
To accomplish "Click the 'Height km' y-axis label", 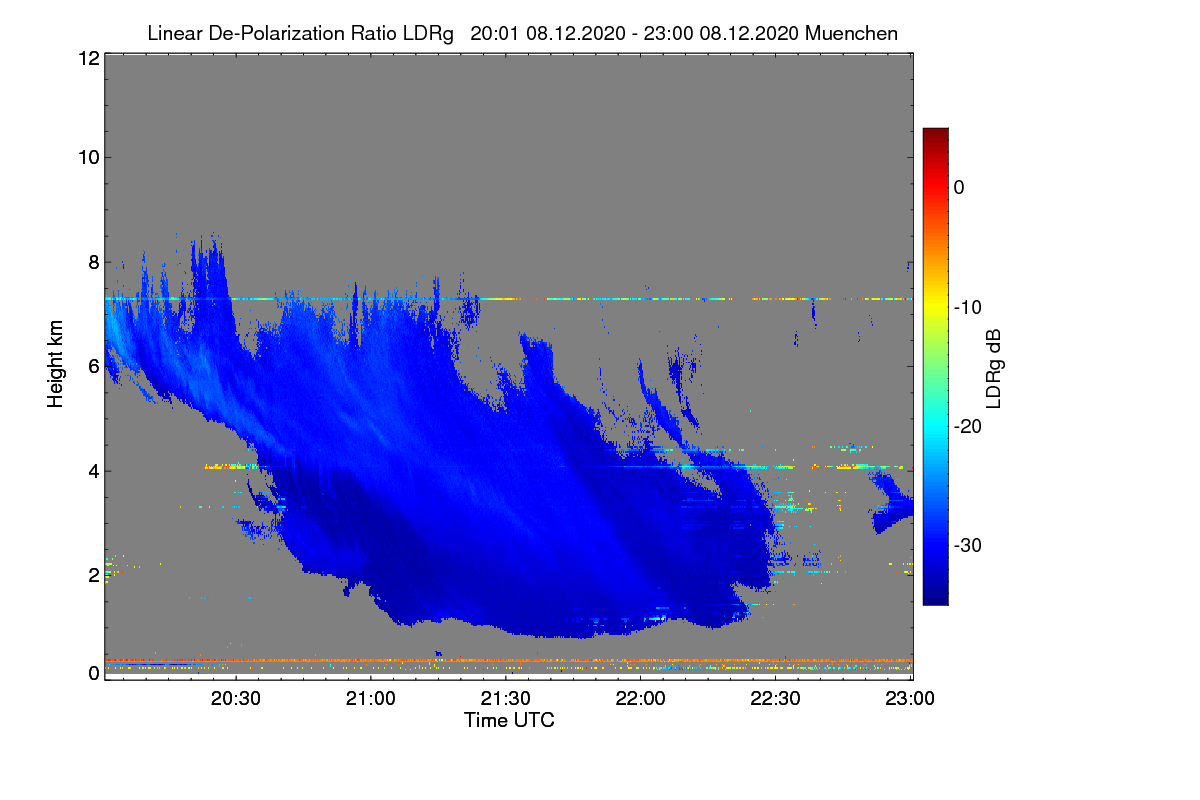I will 56,366.
